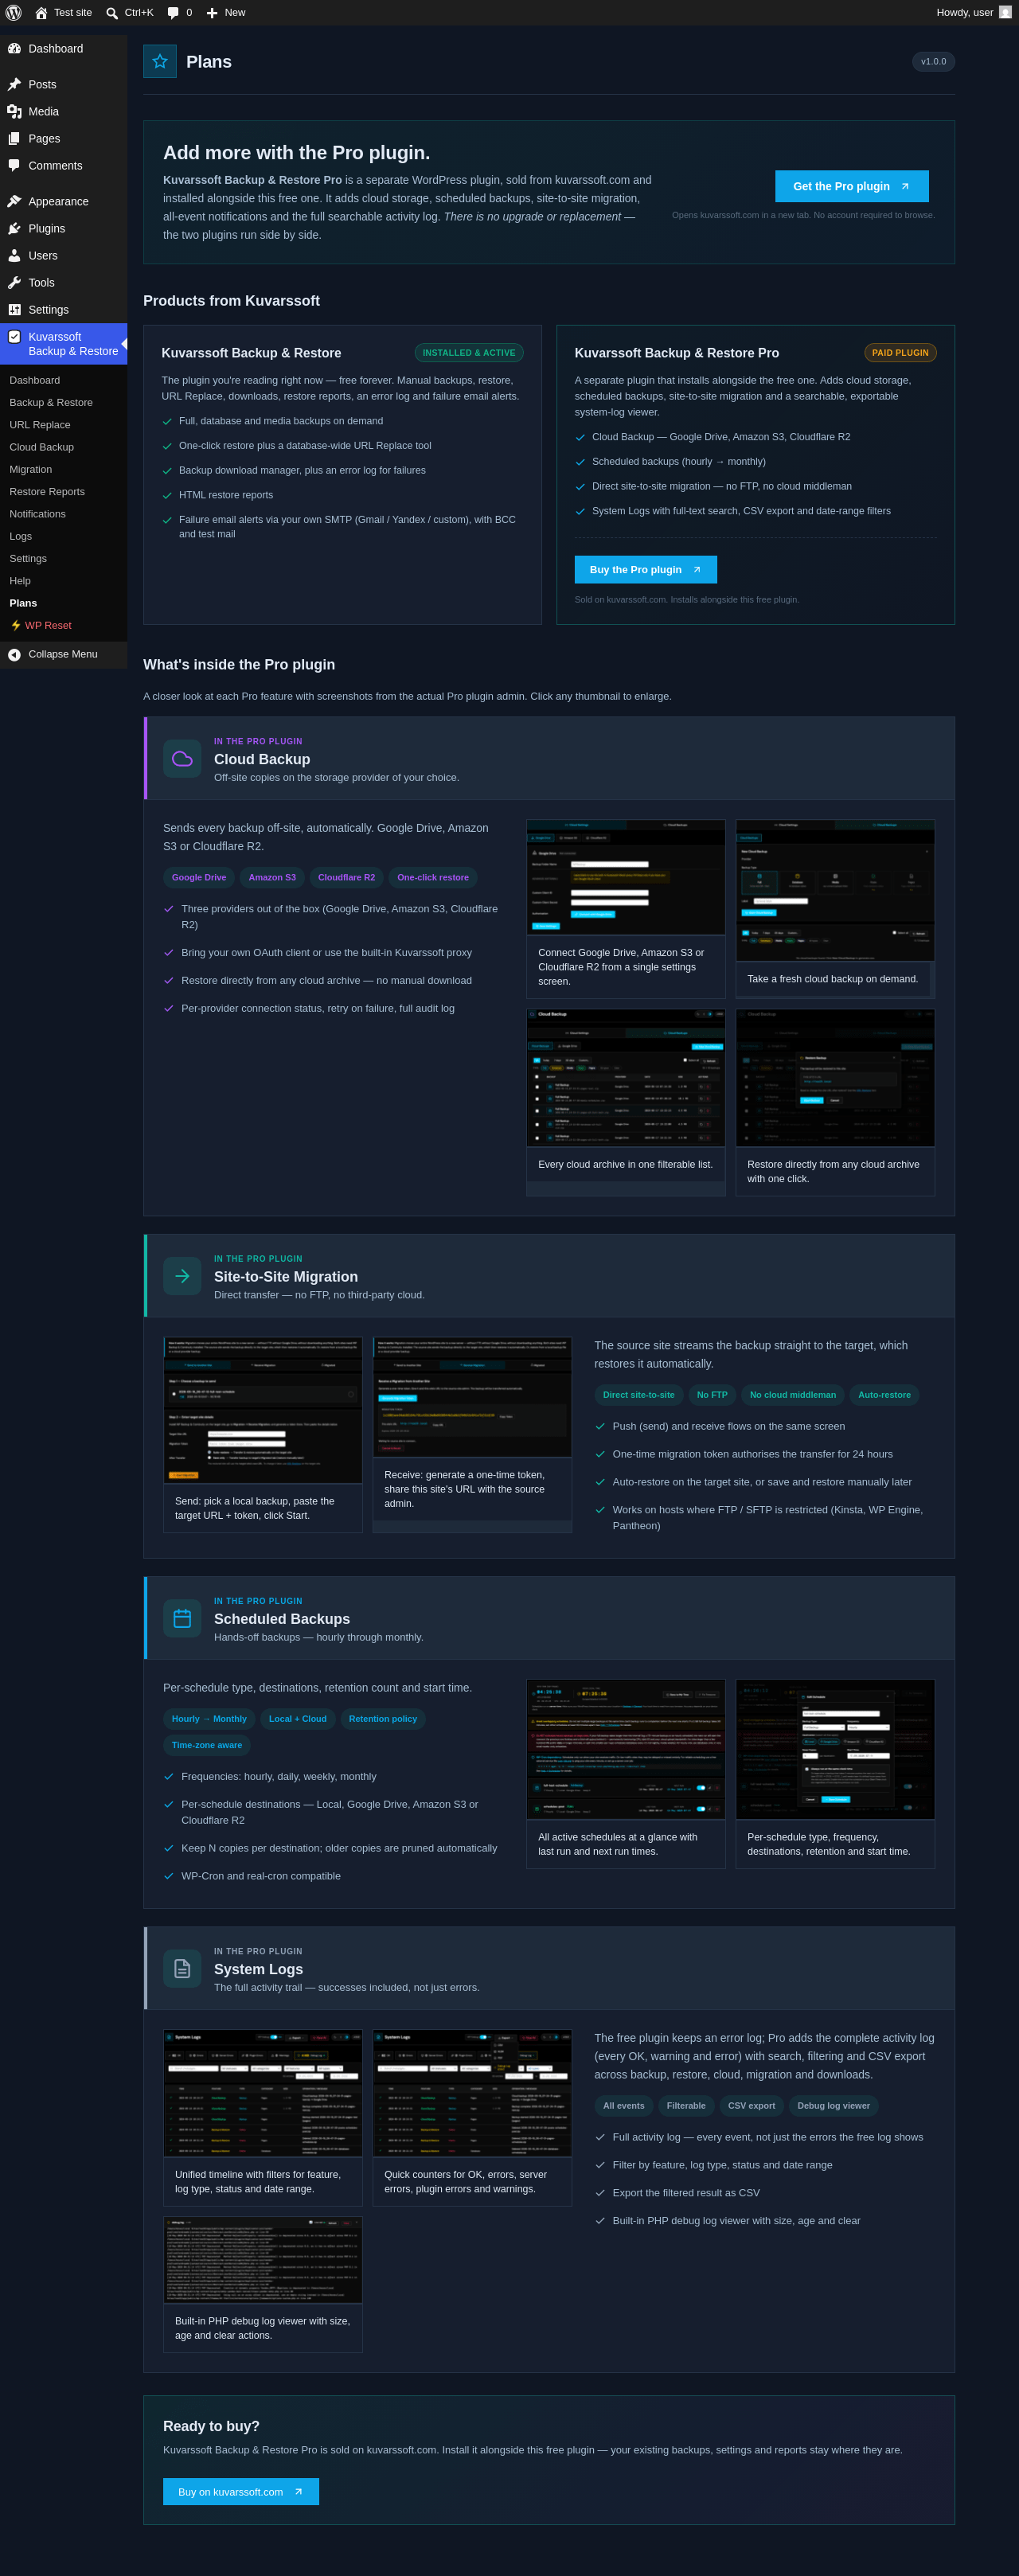Click the Tools wrench icon
1019x2576 pixels.
click(x=14, y=283)
